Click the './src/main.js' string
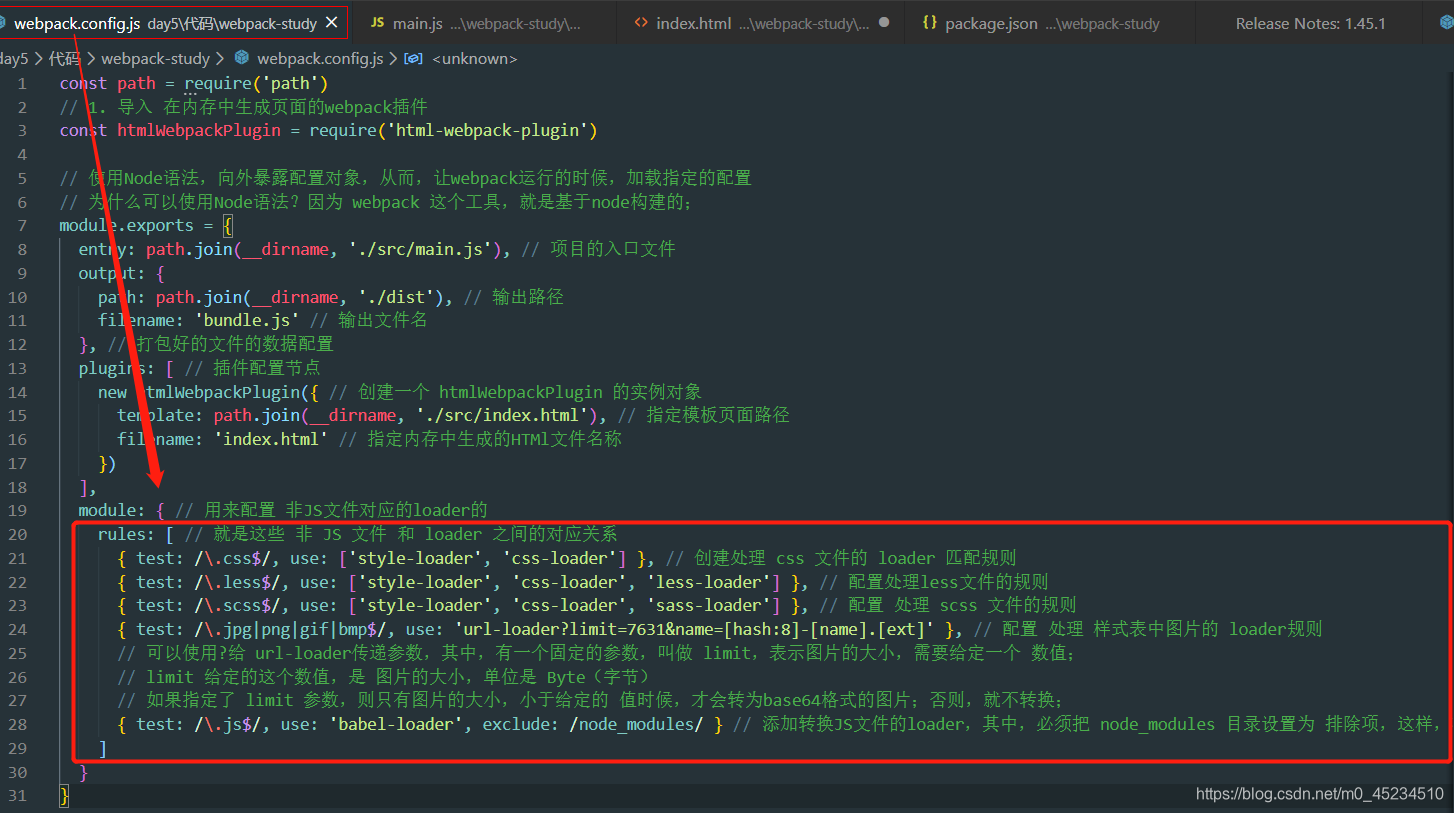The width and height of the screenshot is (1454, 813). pyautogui.click(x=421, y=249)
